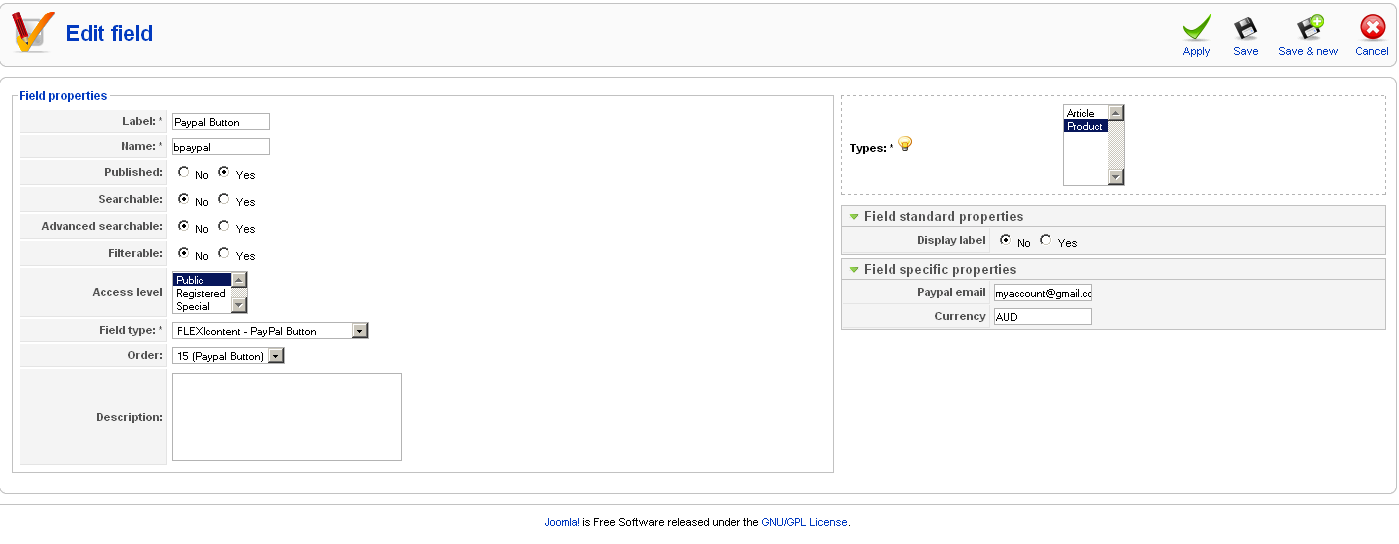Click the Paypal email input field

point(1042,293)
